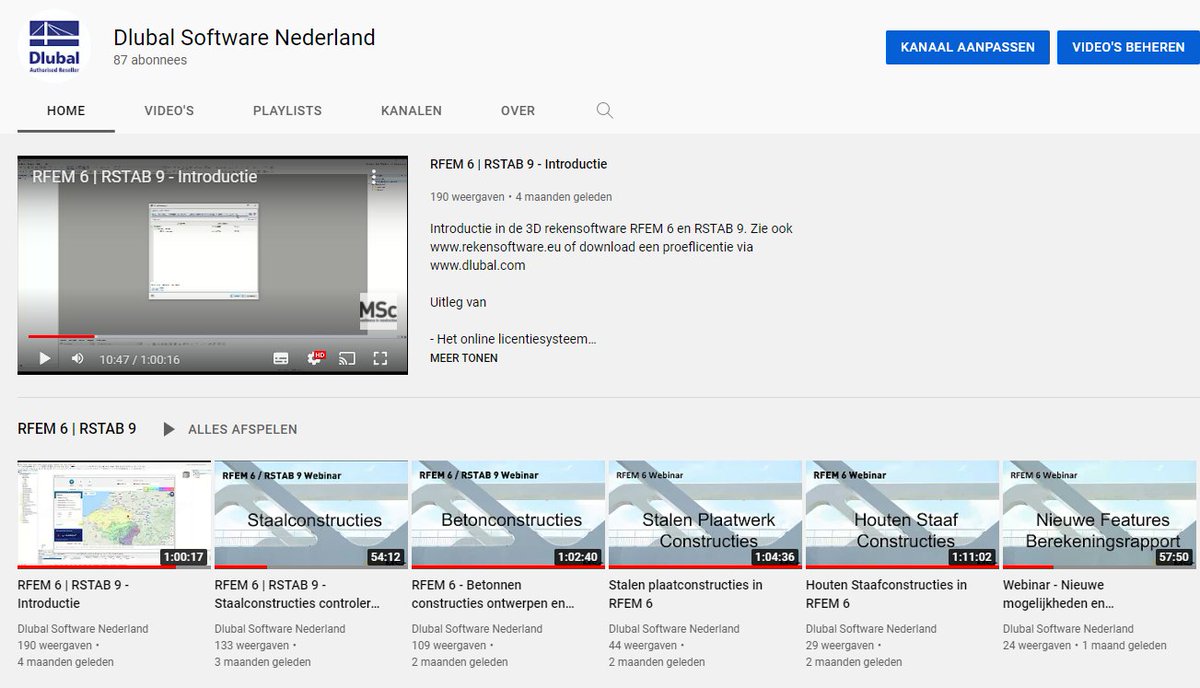Image resolution: width=1200 pixels, height=688 pixels.
Task: Click ALLES AFSPELEN link
Action: [243, 429]
